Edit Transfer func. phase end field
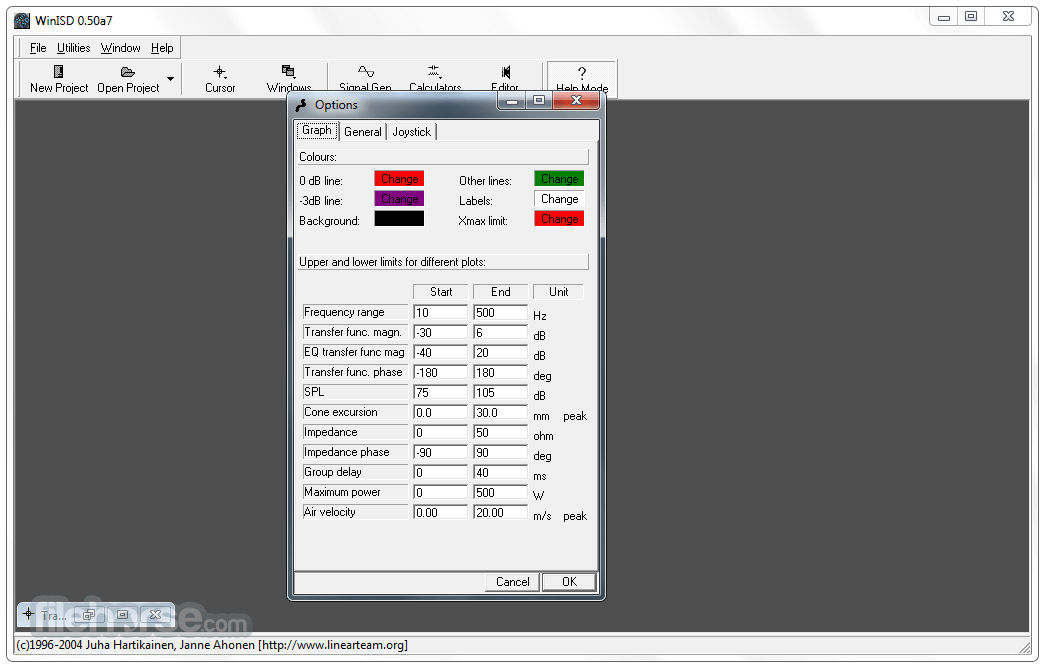Screen dimensions: 1046x668 (500, 372)
